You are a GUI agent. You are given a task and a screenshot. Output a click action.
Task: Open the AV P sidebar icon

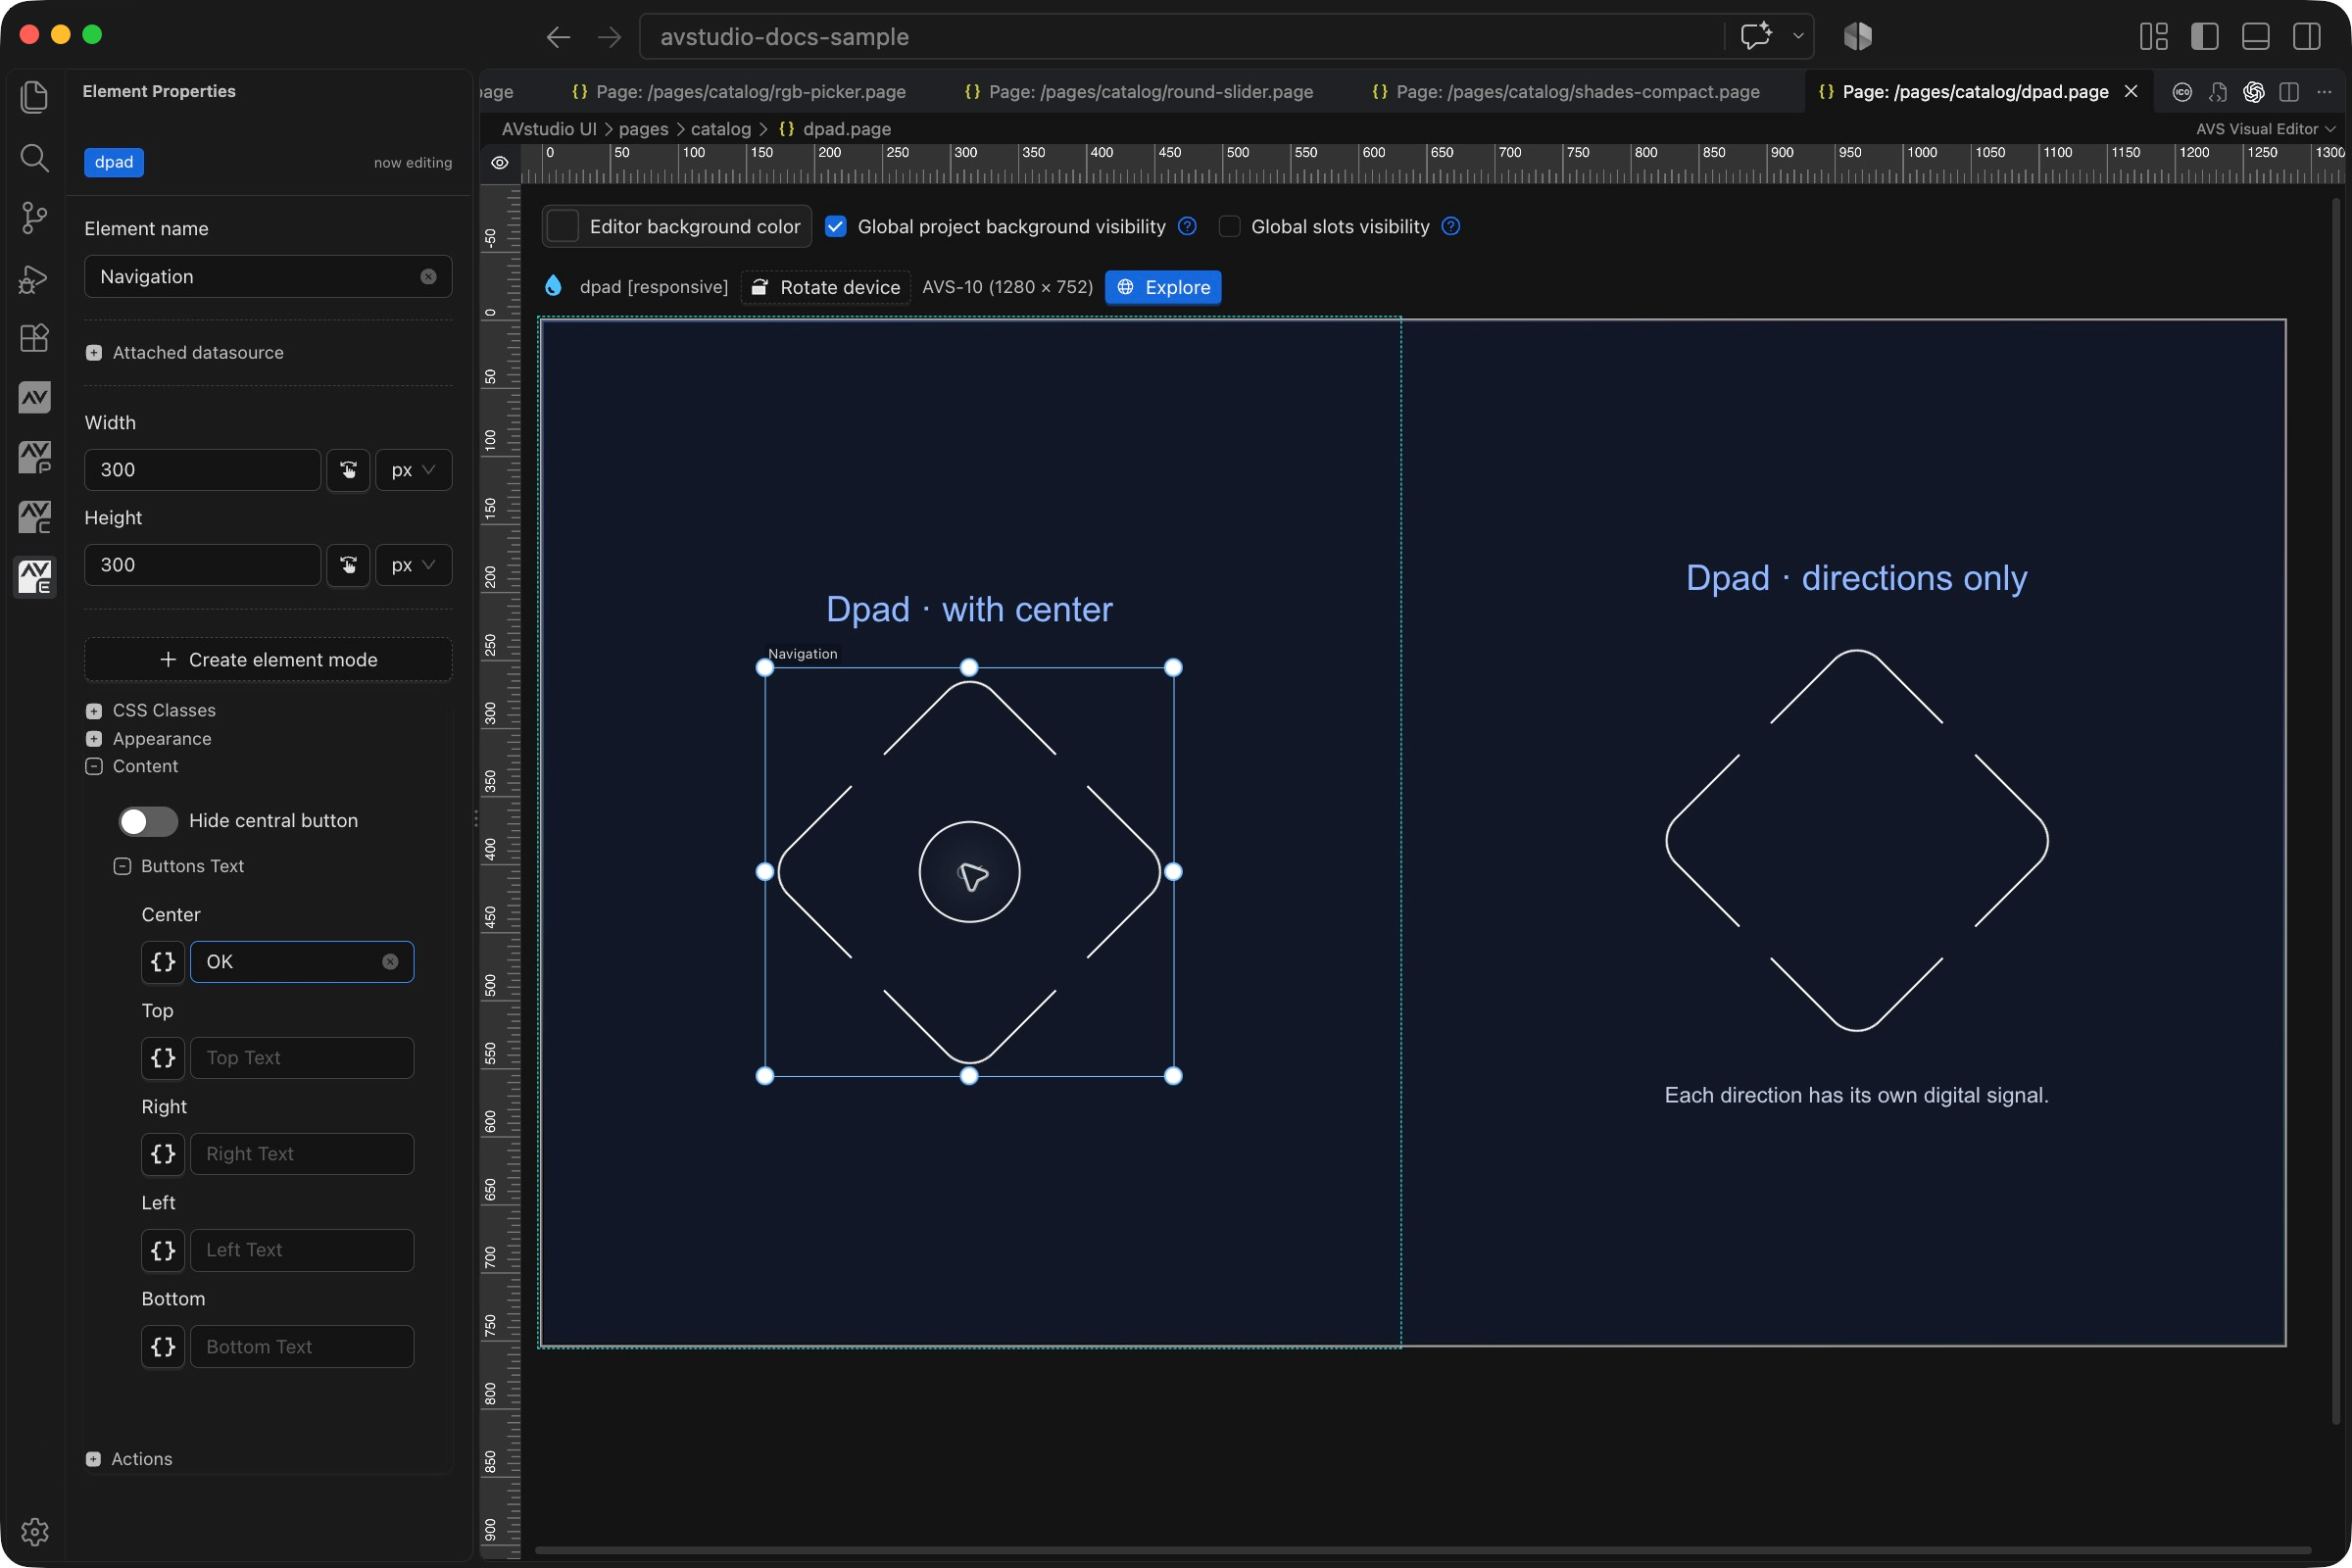pyautogui.click(x=34, y=458)
